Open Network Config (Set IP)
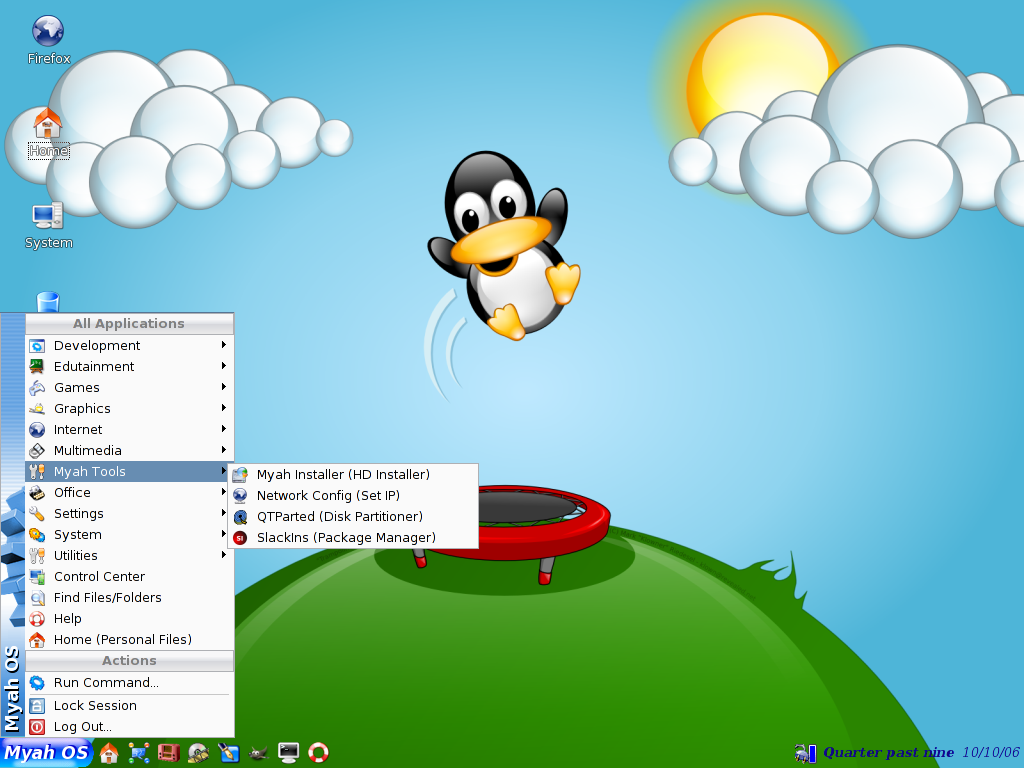1024x768 pixels. tap(353, 496)
